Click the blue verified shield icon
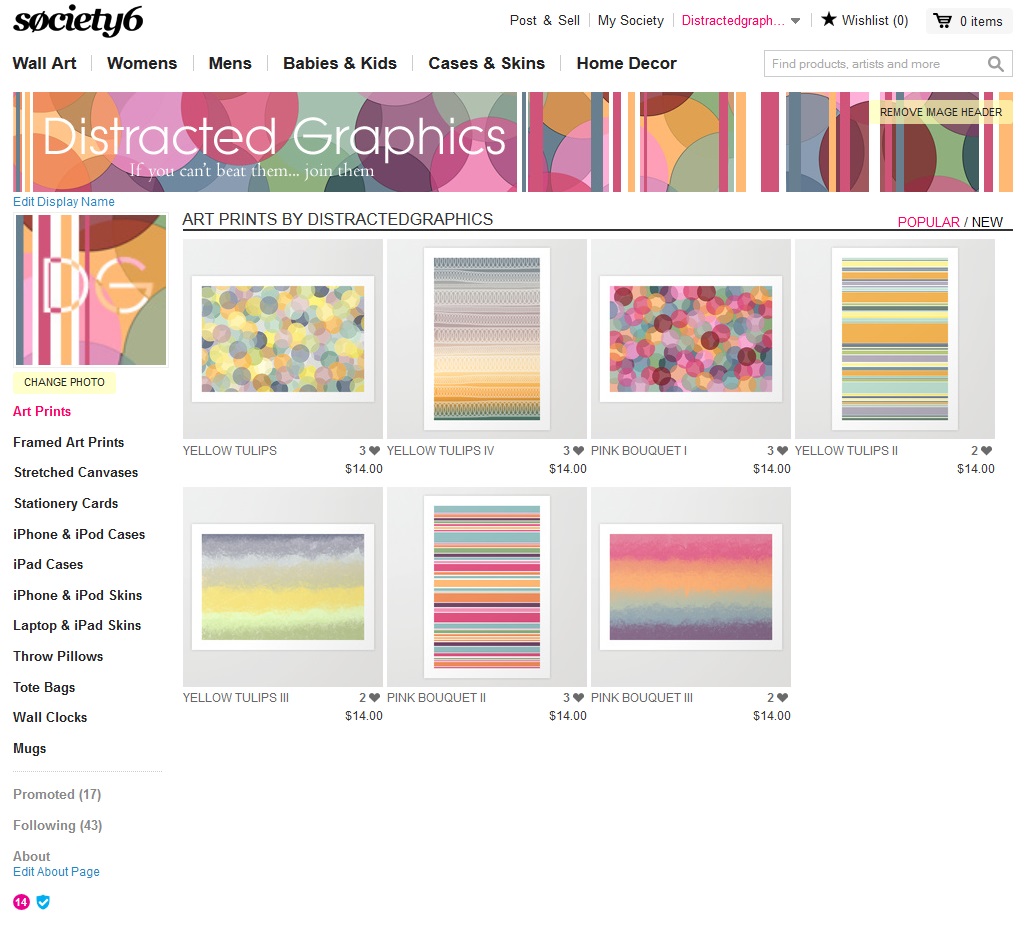 click(x=43, y=902)
